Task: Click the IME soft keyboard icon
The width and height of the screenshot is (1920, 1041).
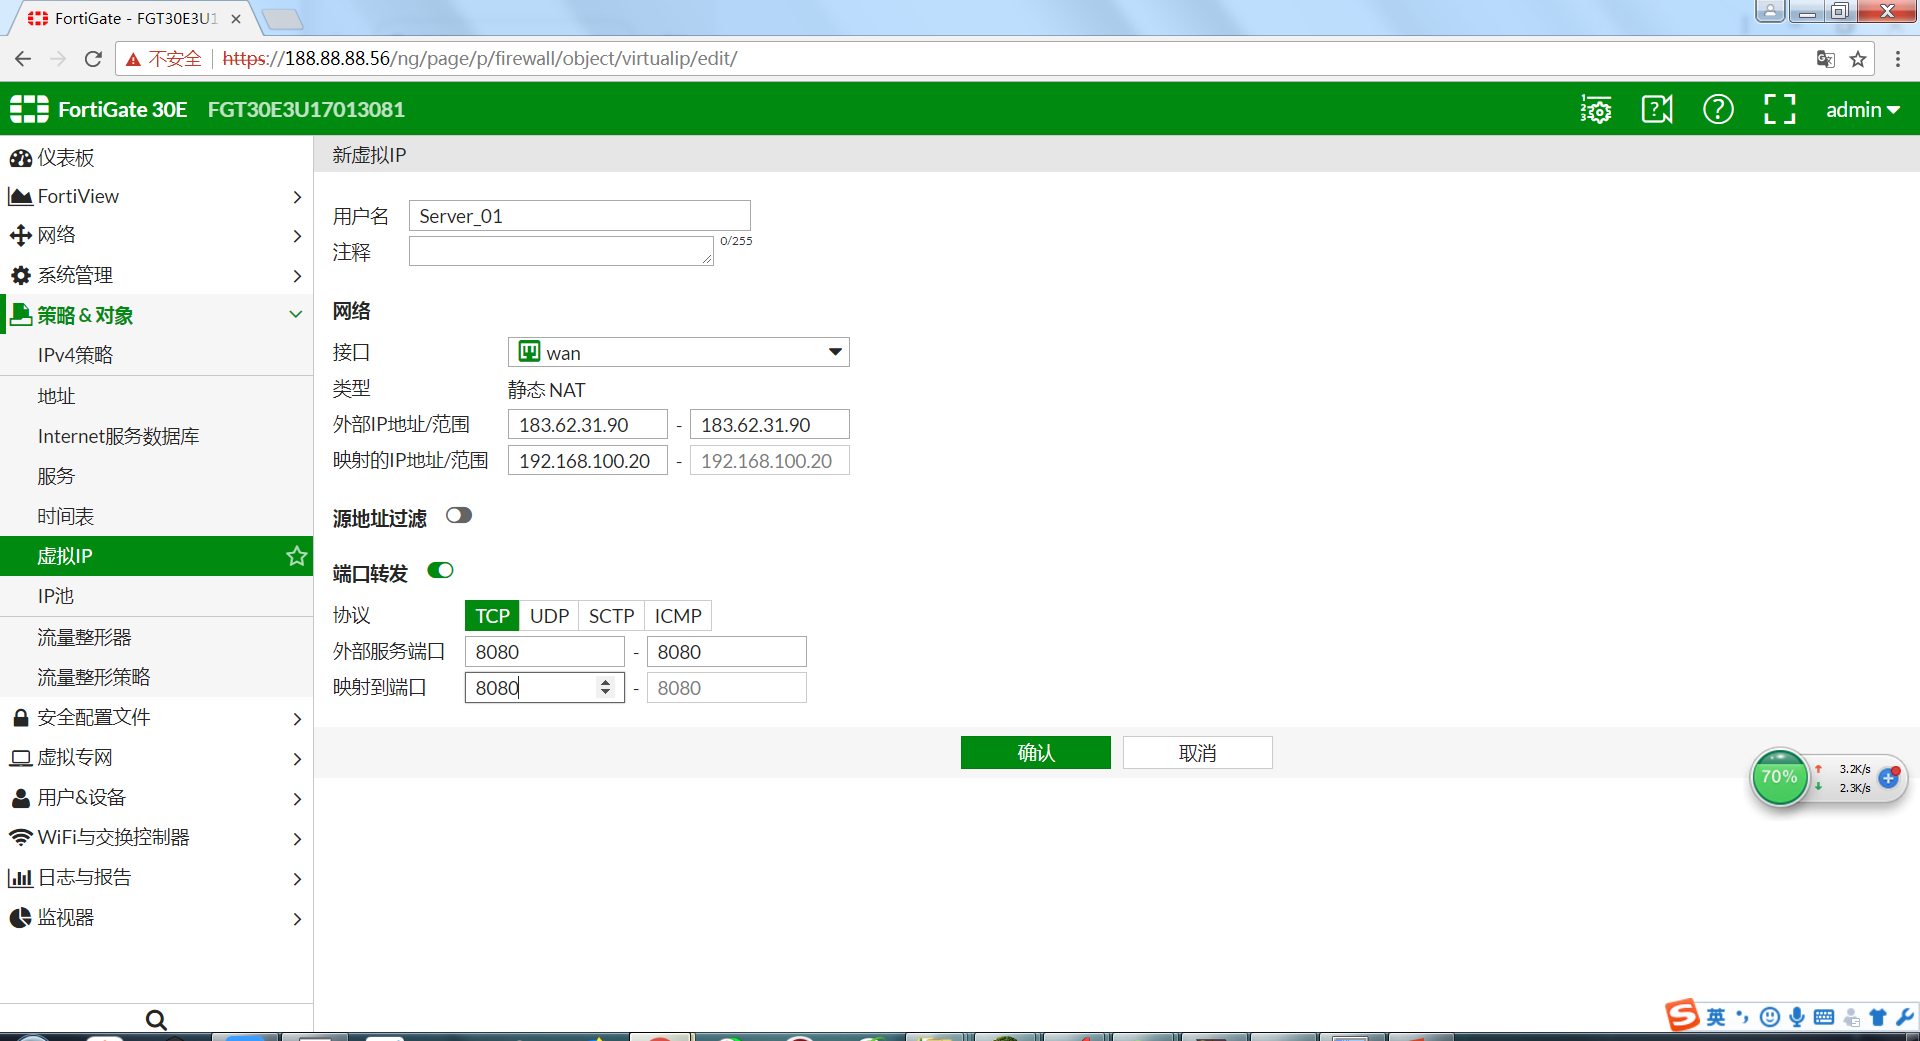Action: click(1824, 1017)
